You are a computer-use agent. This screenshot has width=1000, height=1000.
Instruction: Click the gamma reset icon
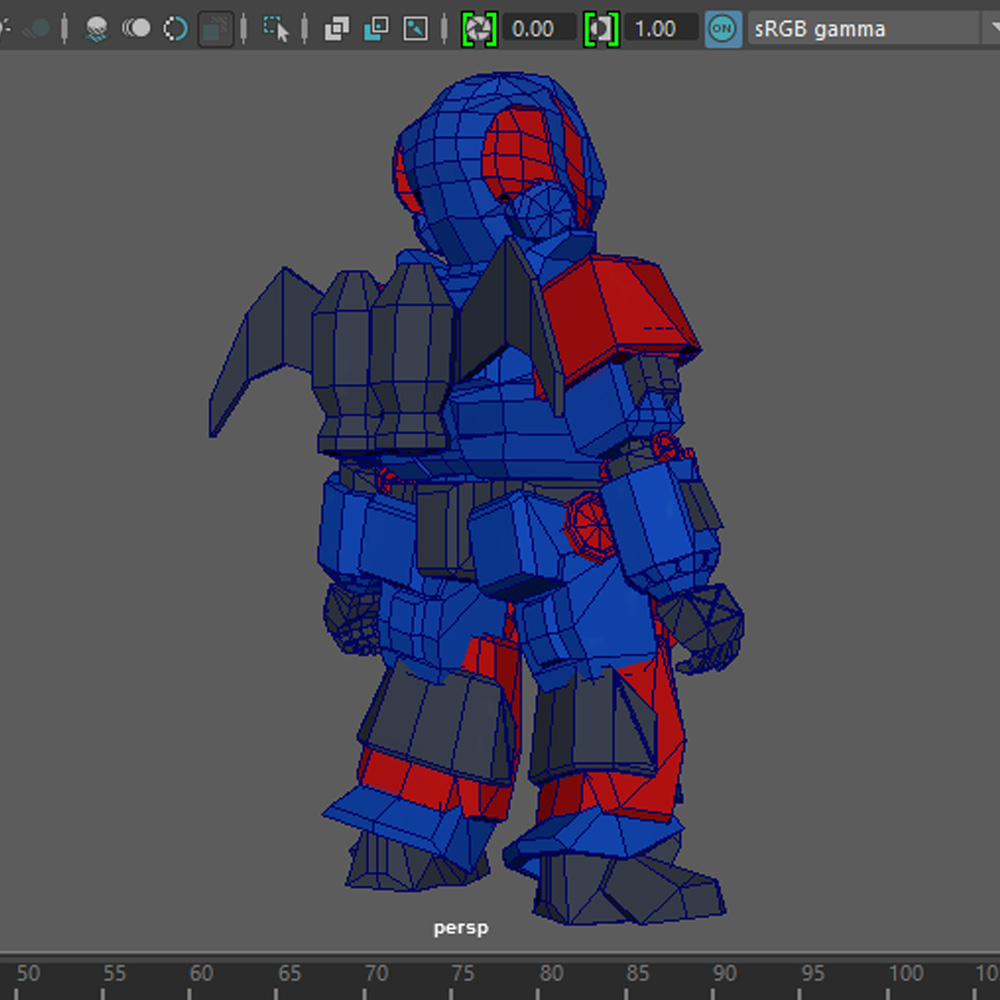click(x=601, y=28)
